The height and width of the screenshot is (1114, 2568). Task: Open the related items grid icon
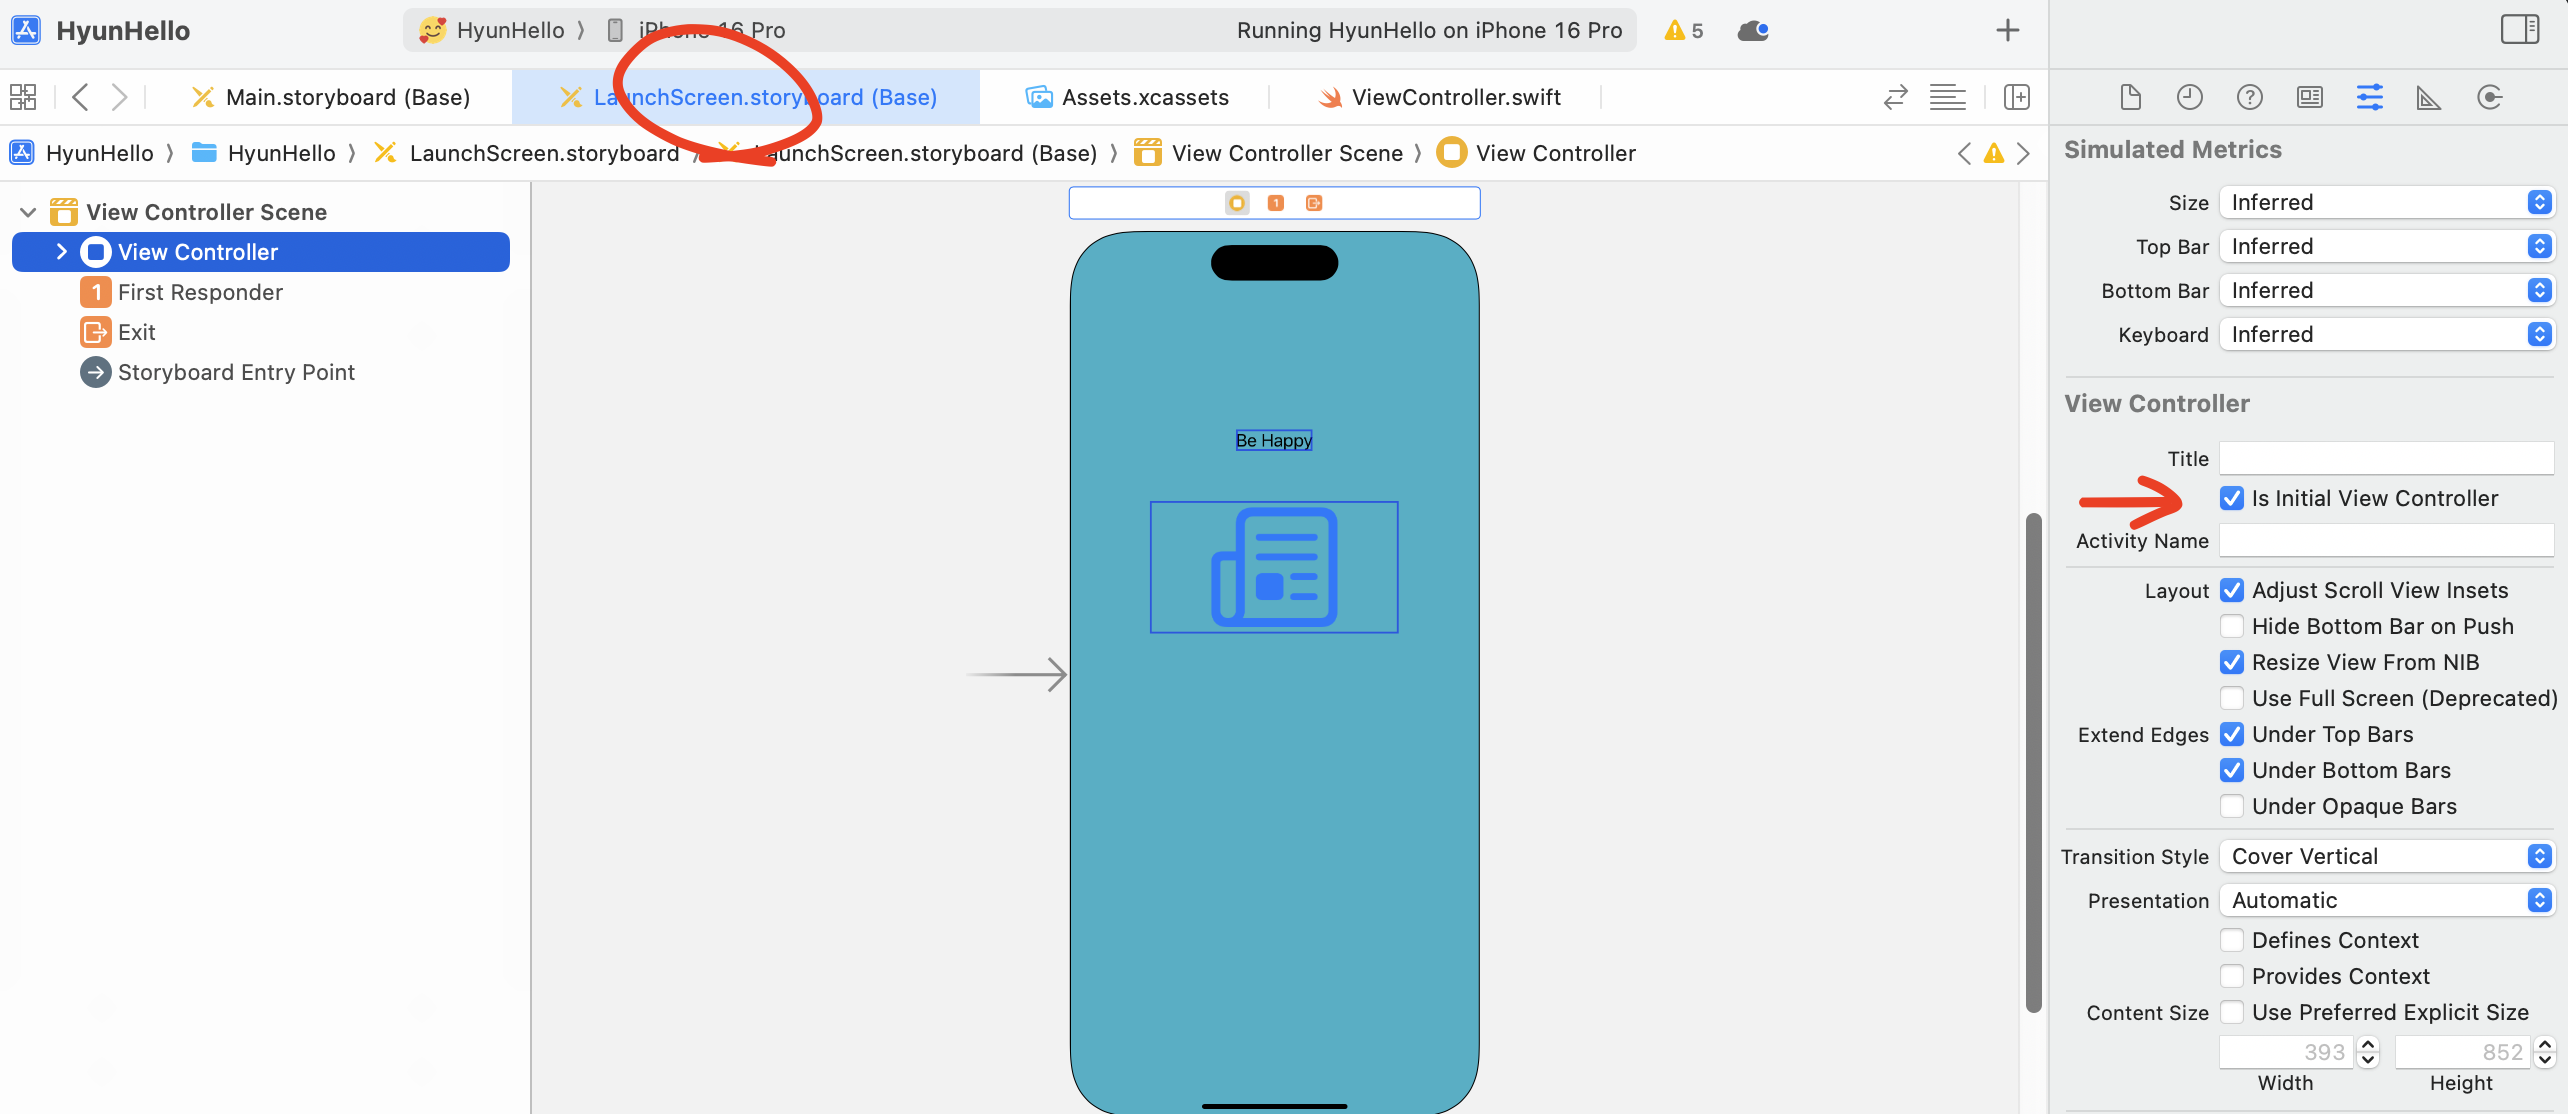tap(23, 97)
